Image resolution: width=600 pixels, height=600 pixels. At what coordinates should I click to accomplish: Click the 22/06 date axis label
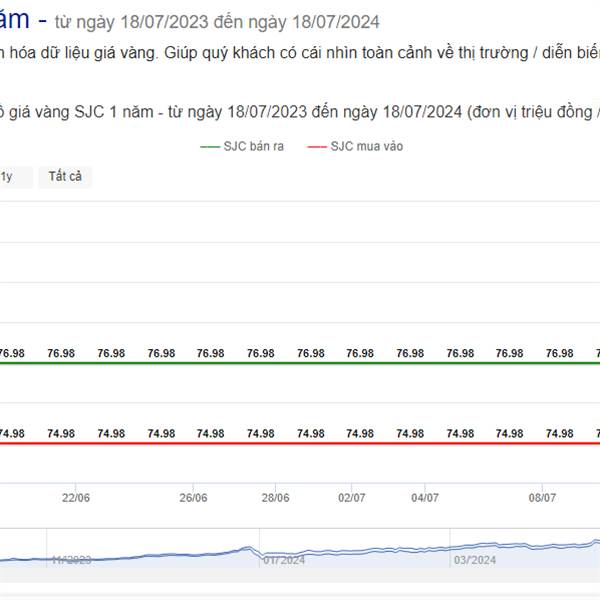tap(76, 497)
